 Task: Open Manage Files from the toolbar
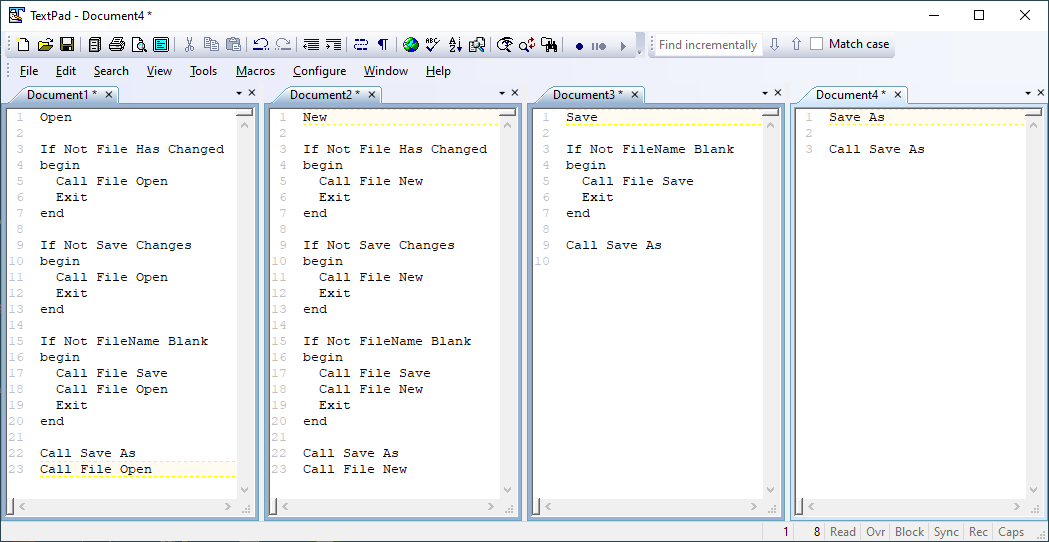tap(95, 45)
